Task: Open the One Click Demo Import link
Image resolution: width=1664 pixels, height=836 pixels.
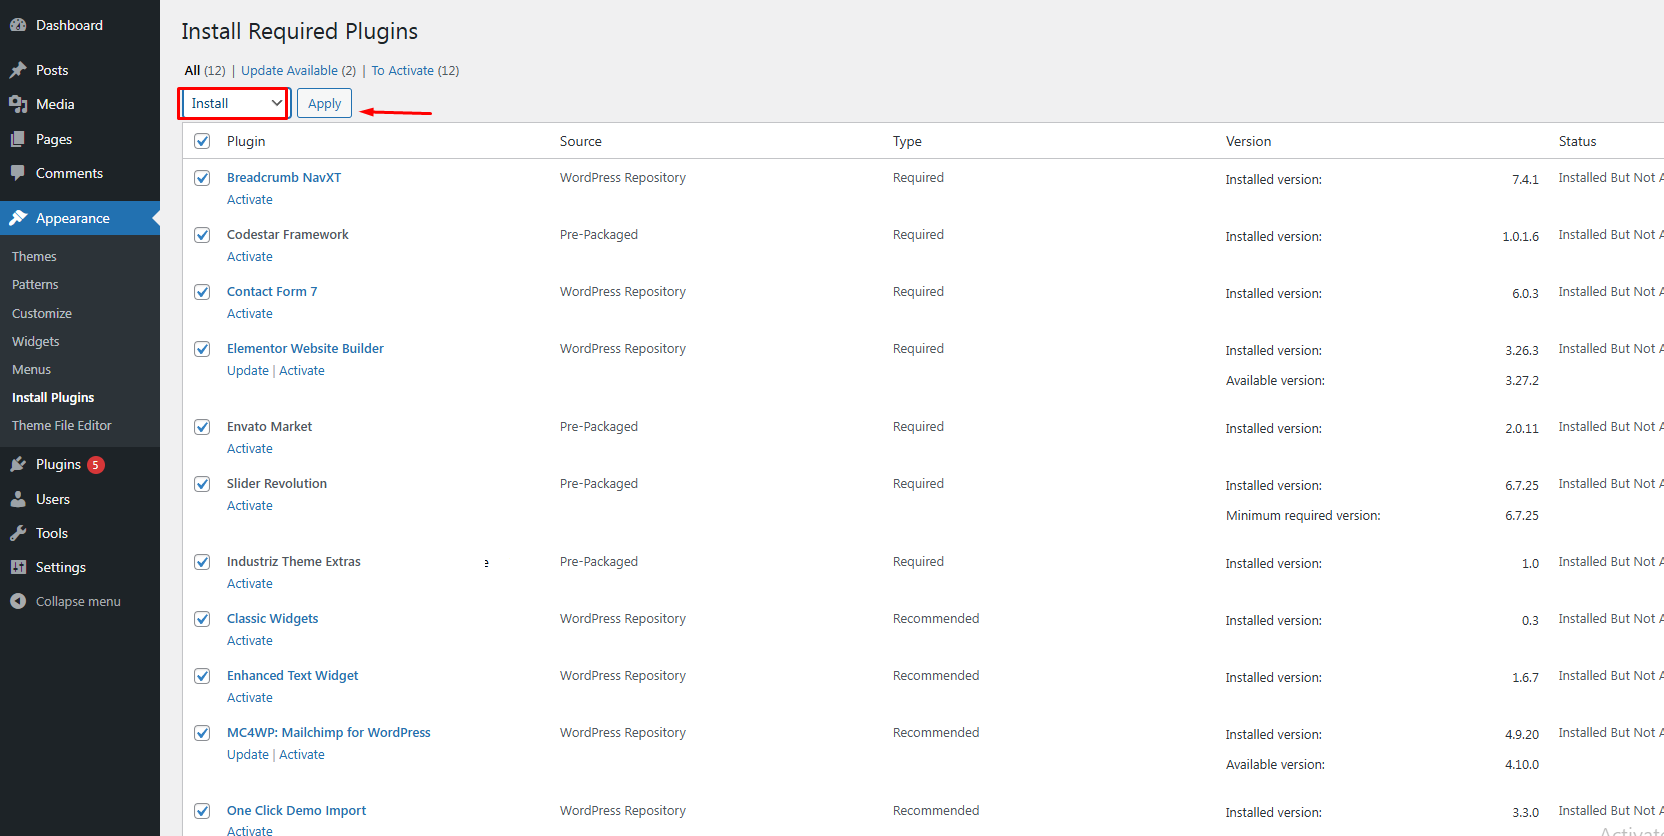Action: point(297,811)
